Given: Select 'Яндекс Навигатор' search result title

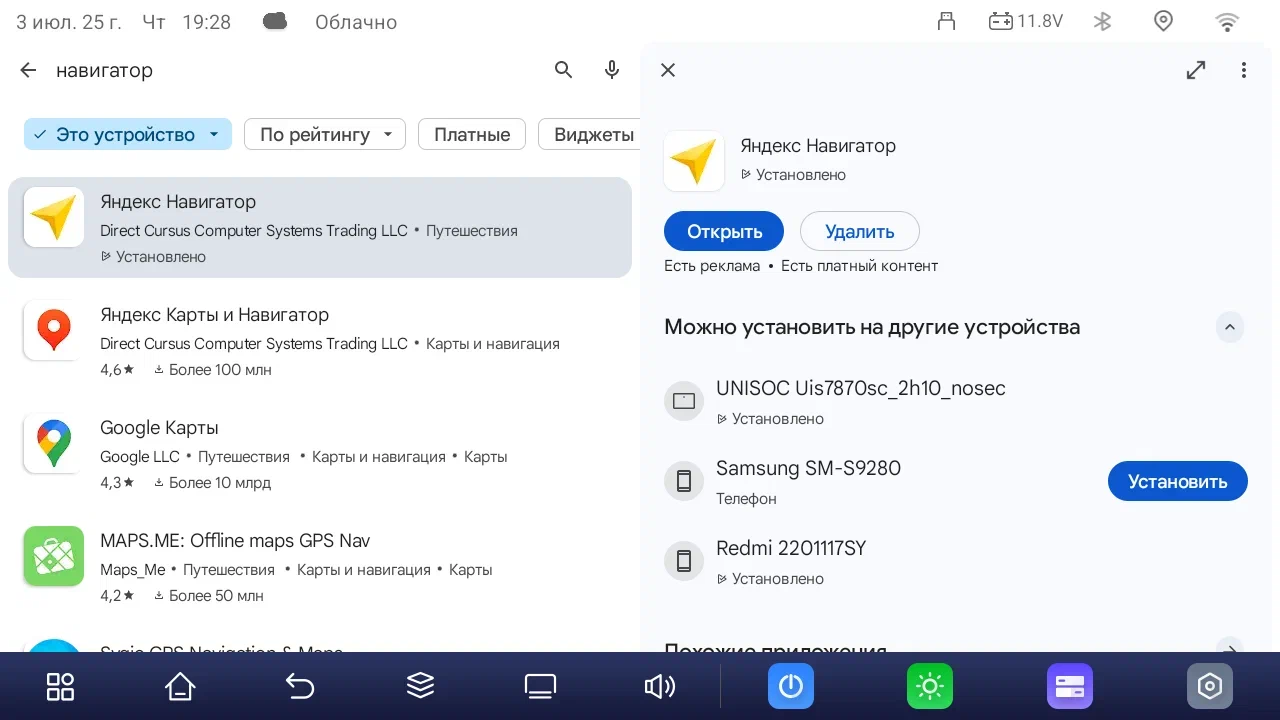Looking at the screenshot, I should pyautogui.click(x=178, y=201).
